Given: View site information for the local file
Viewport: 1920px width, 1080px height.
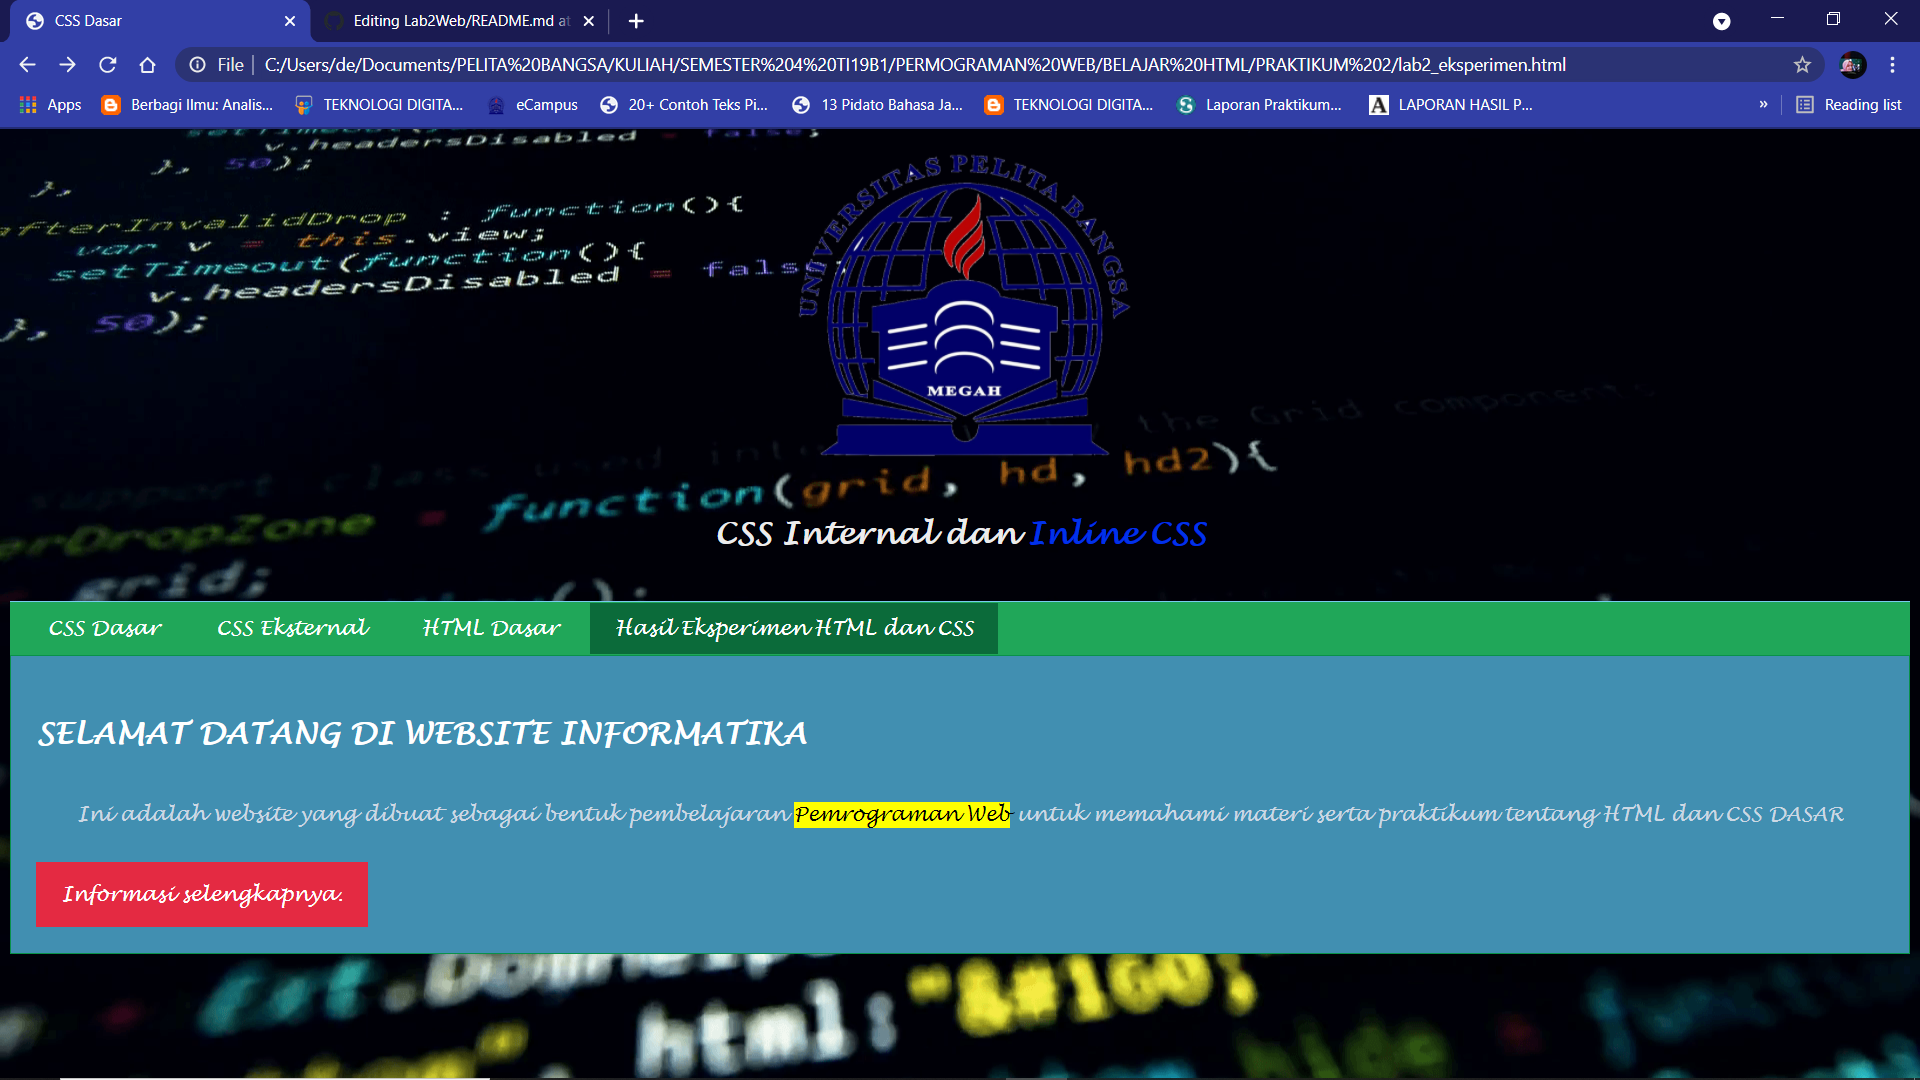Looking at the screenshot, I should pyautogui.click(x=196, y=64).
